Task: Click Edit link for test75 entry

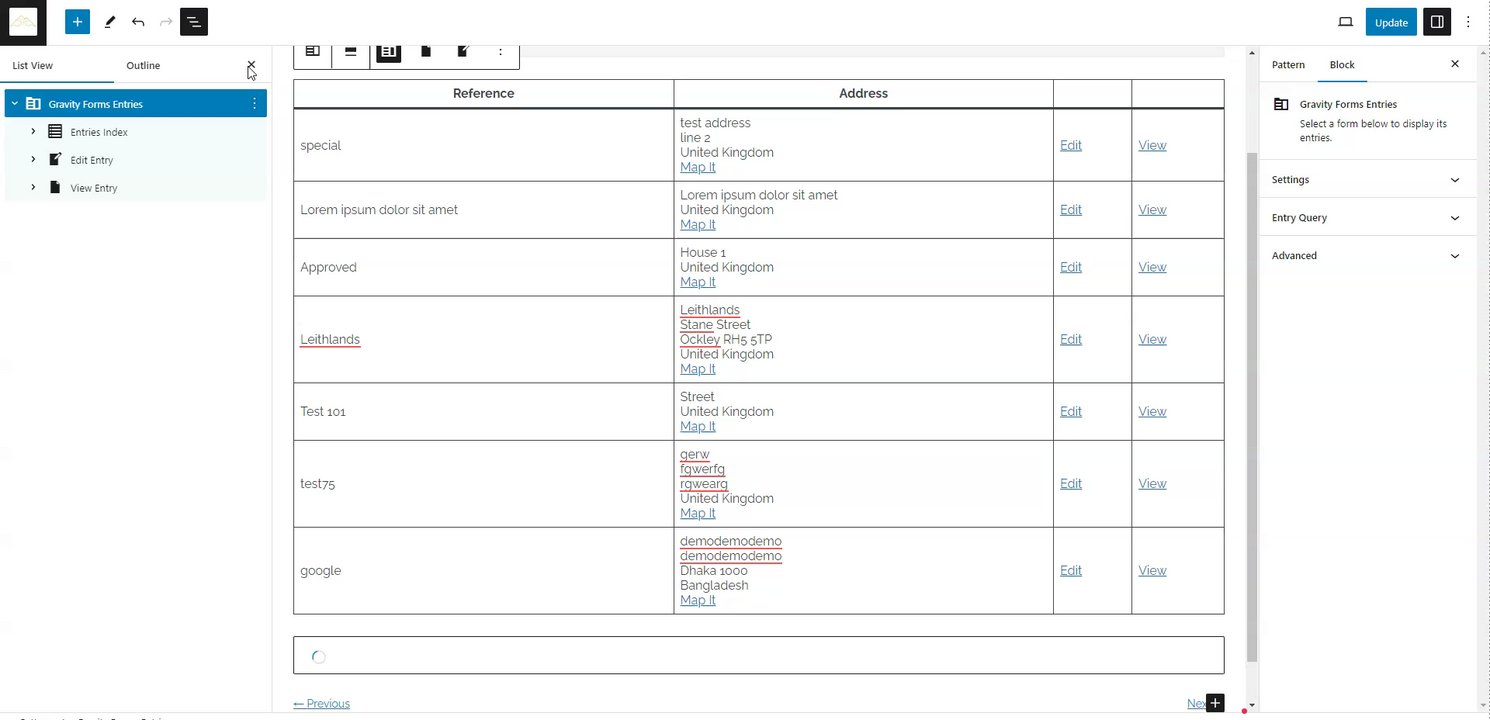Action: (1071, 483)
